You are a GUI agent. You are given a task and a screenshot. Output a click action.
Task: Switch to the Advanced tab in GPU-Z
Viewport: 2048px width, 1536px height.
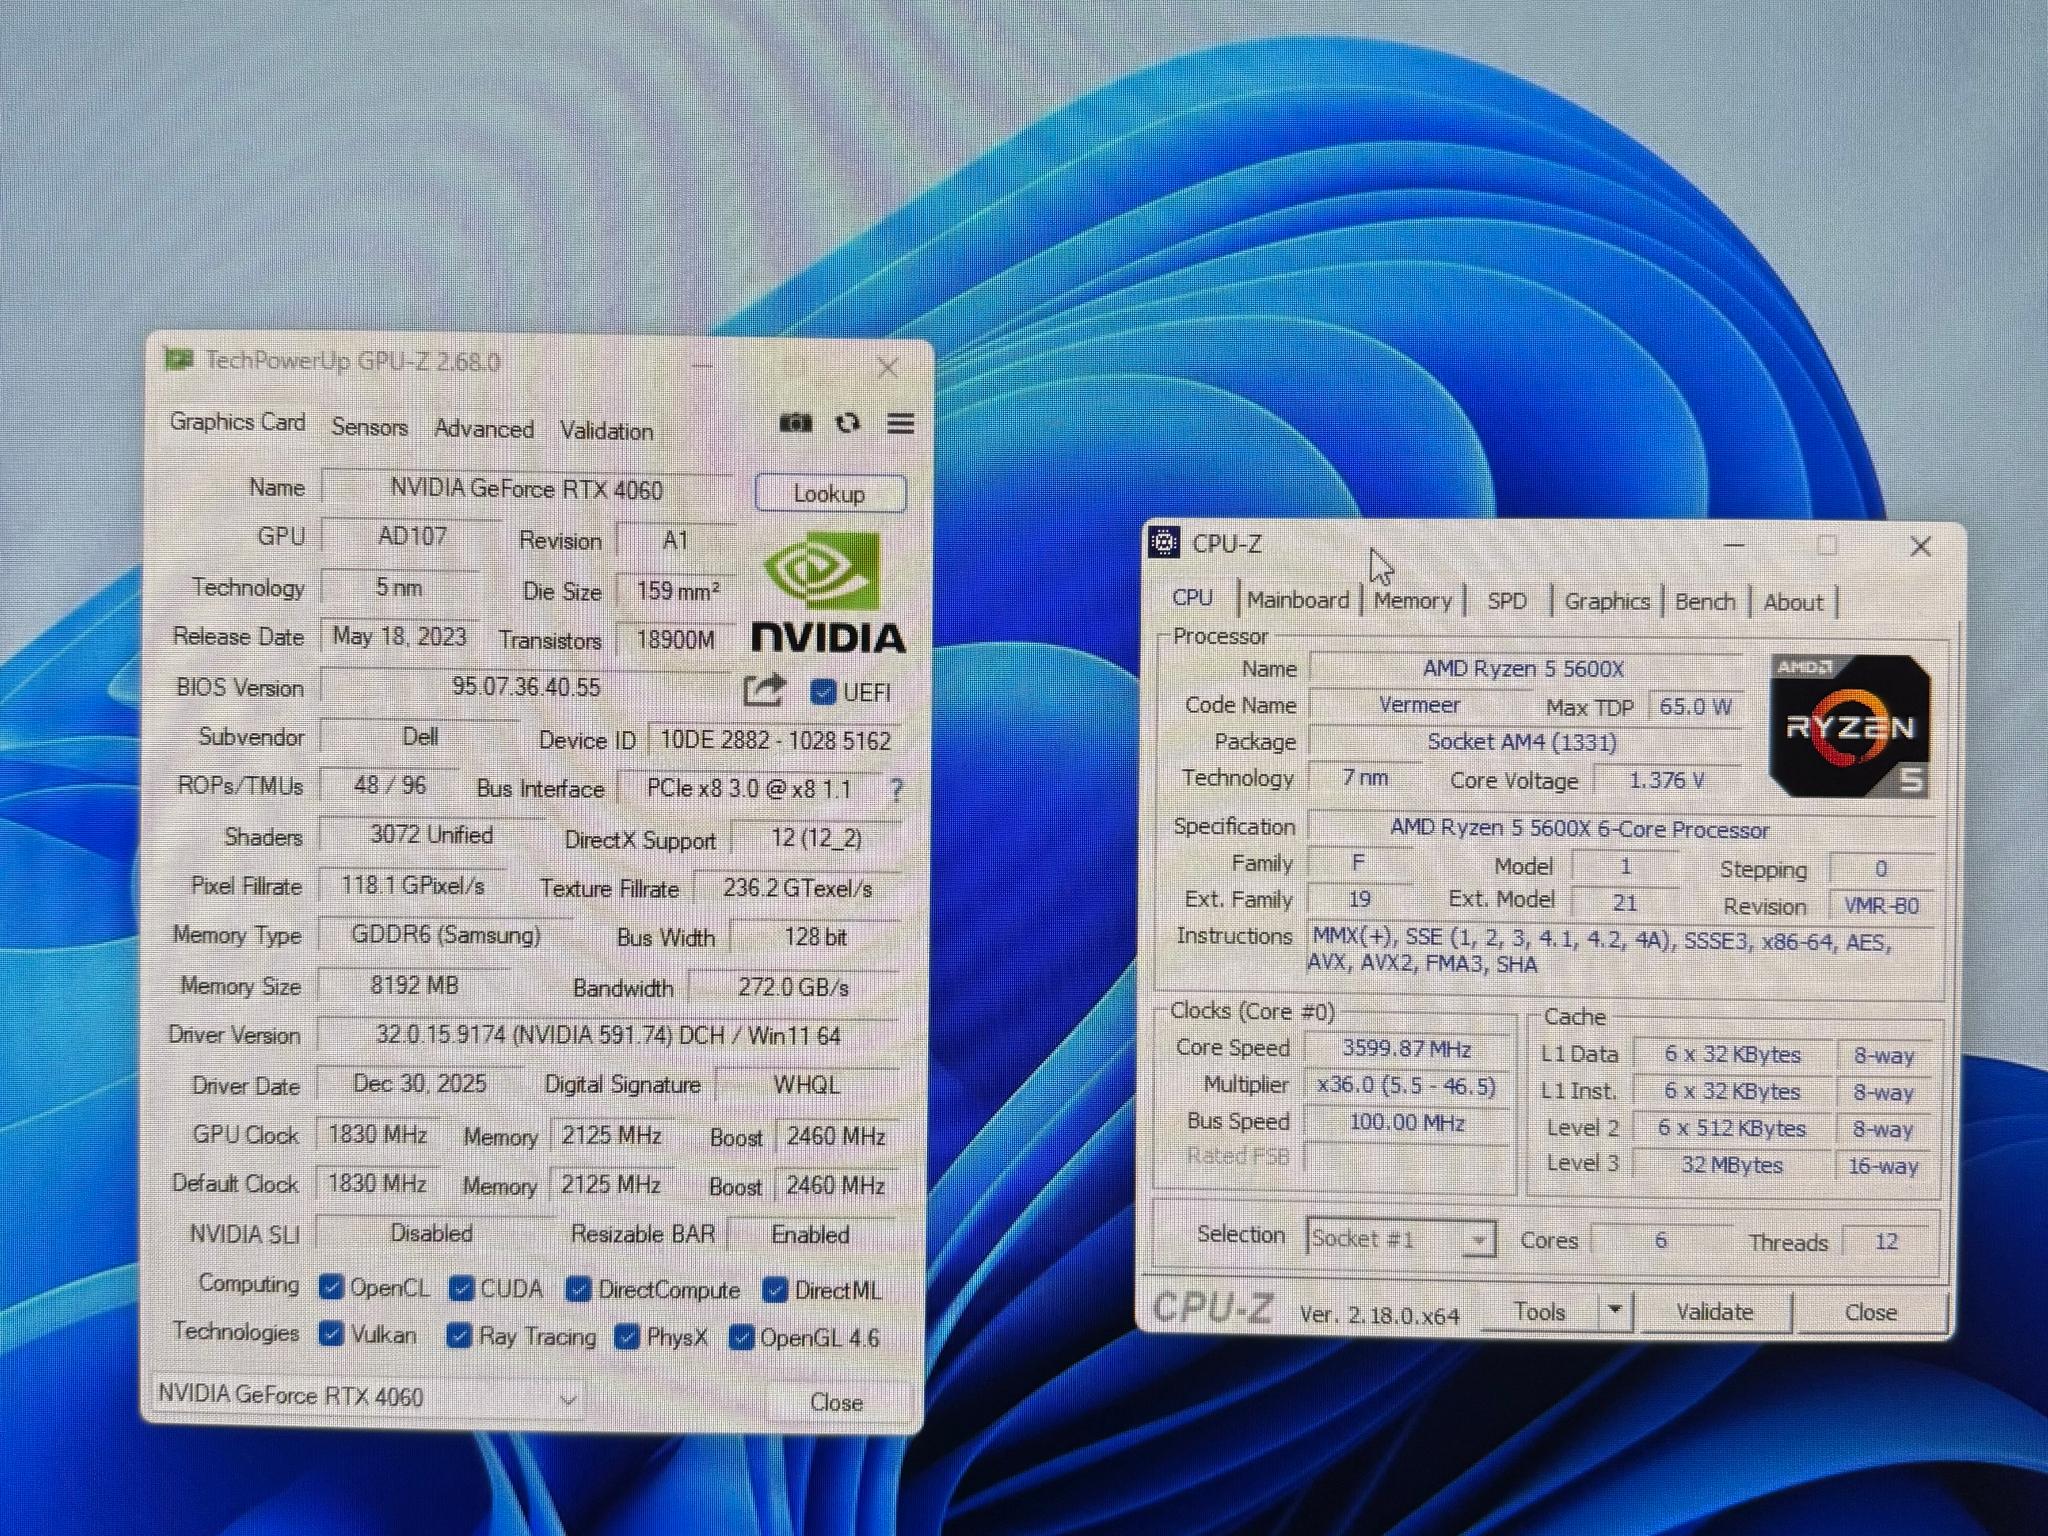pos(484,429)
